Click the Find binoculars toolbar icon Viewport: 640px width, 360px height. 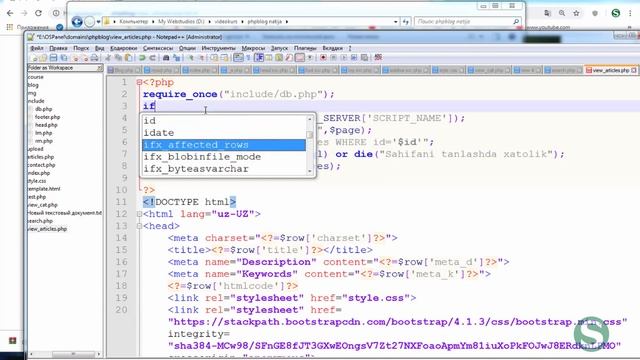166,58
